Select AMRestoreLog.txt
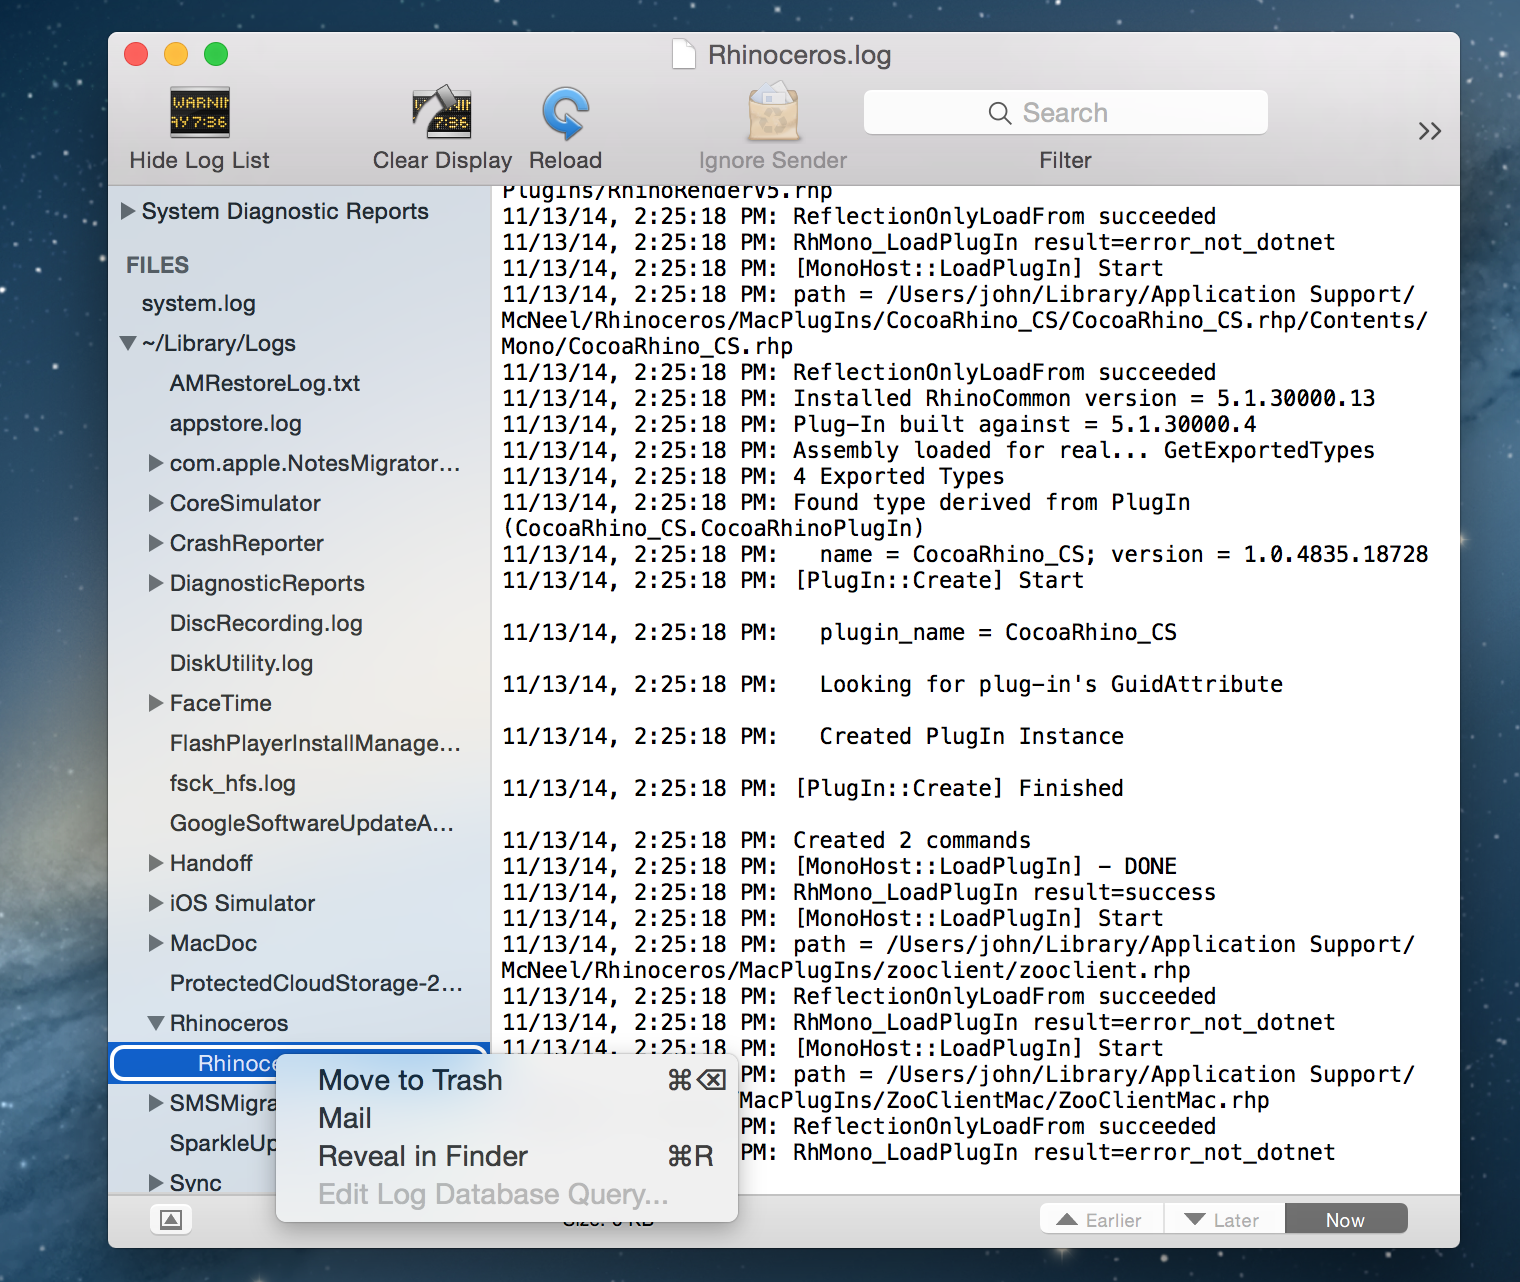This screenshot has width=1520, height=1282. coord(265,383)
